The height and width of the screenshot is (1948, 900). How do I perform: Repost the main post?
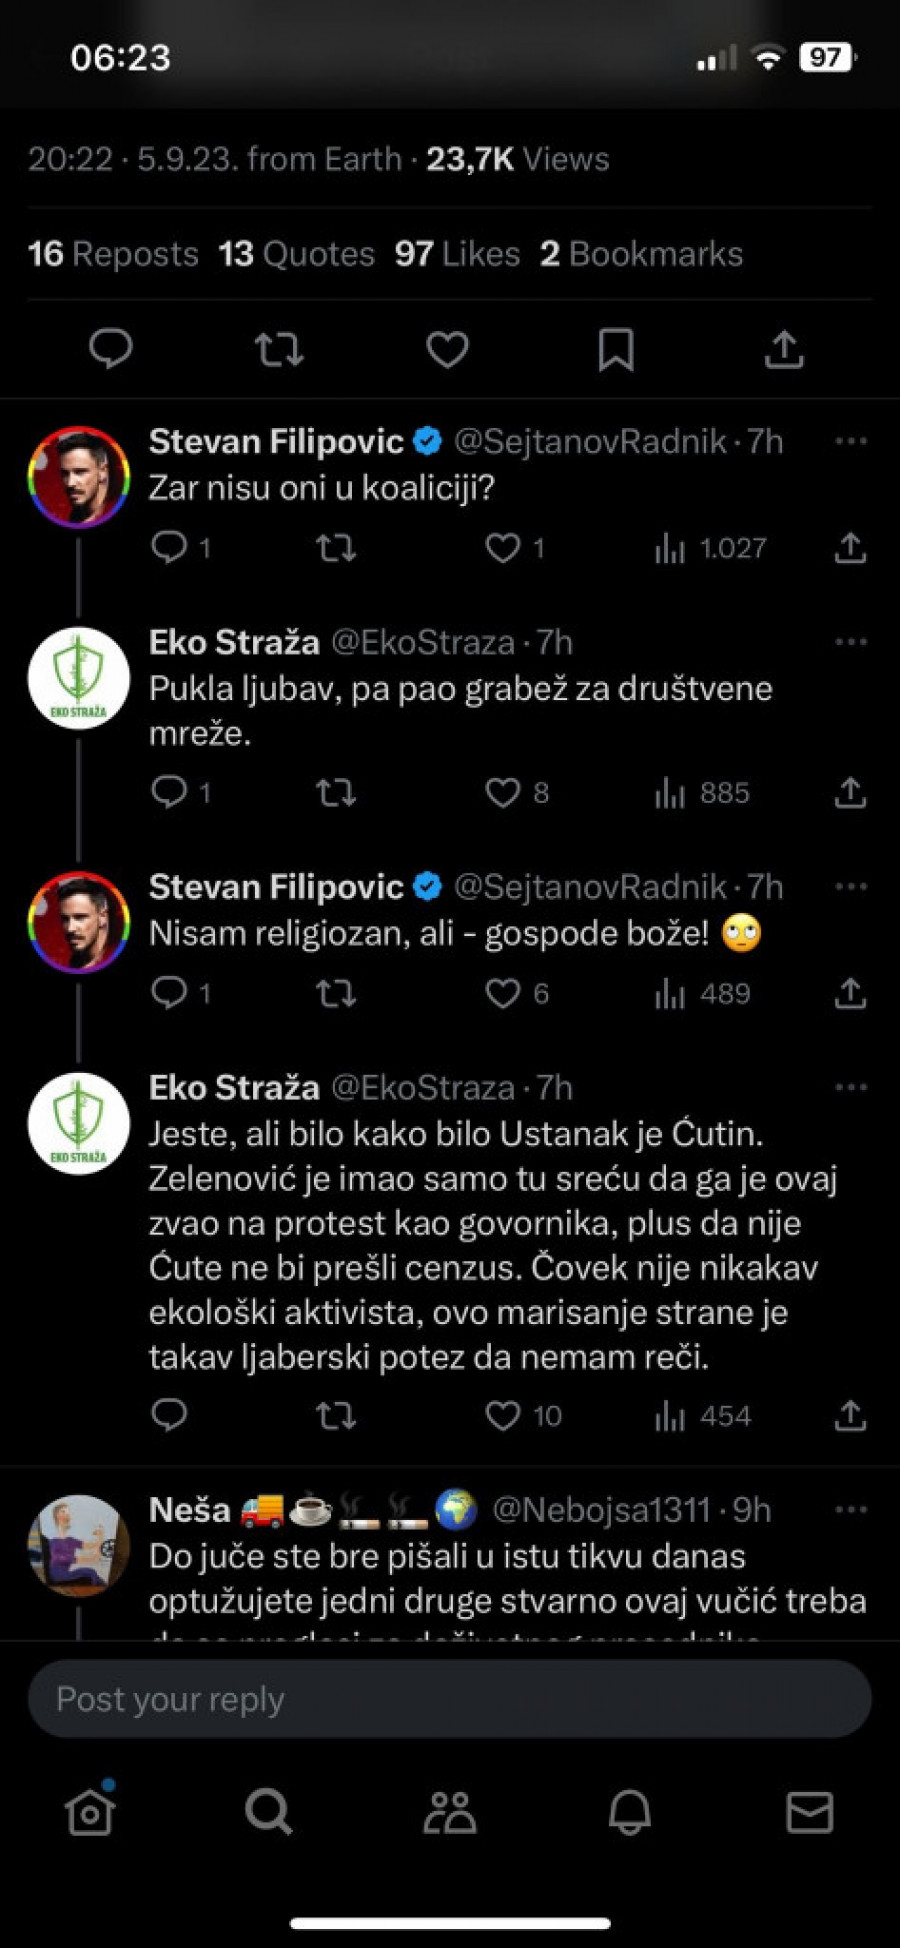coord(279,349)
